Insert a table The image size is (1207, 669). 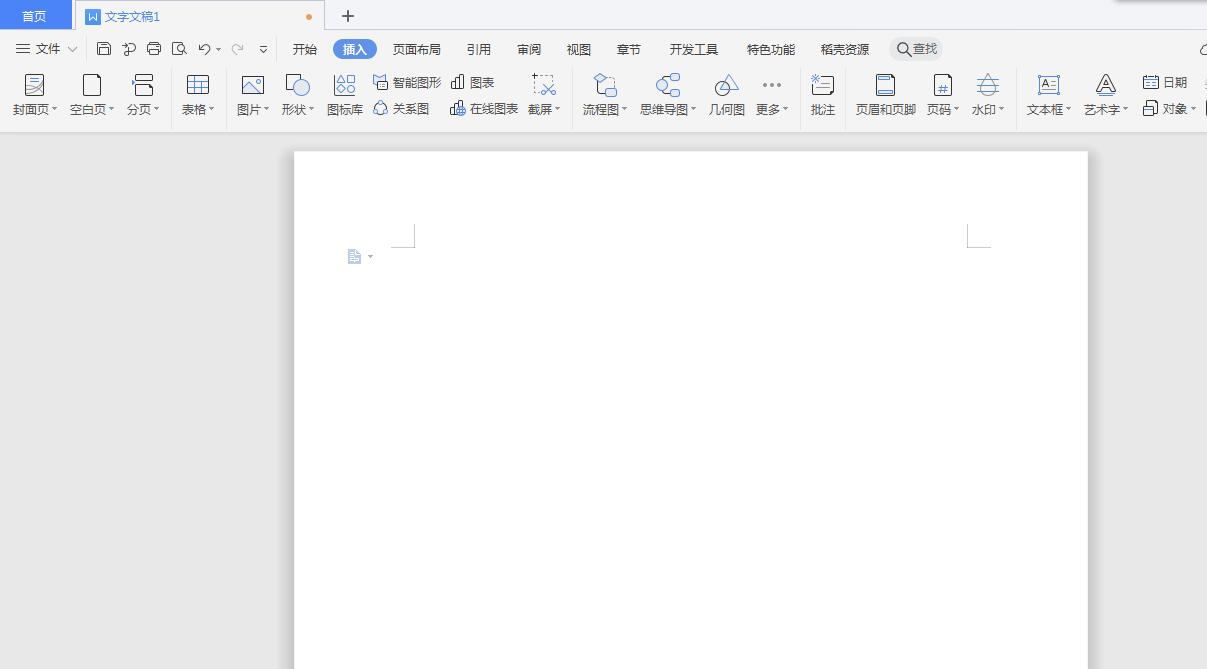click(x=196, y=95)
